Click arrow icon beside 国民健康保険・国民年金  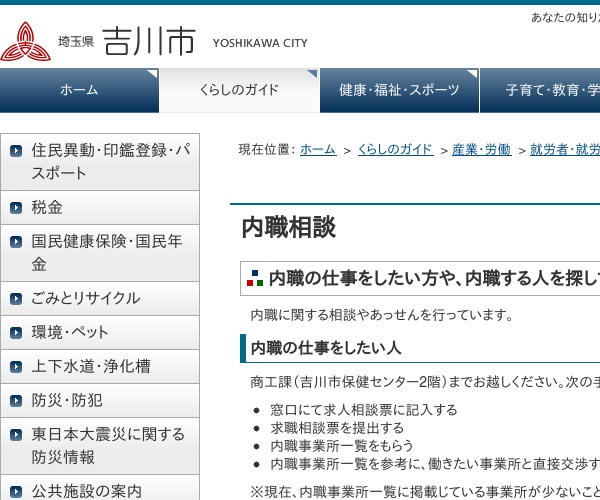point(16,242)
